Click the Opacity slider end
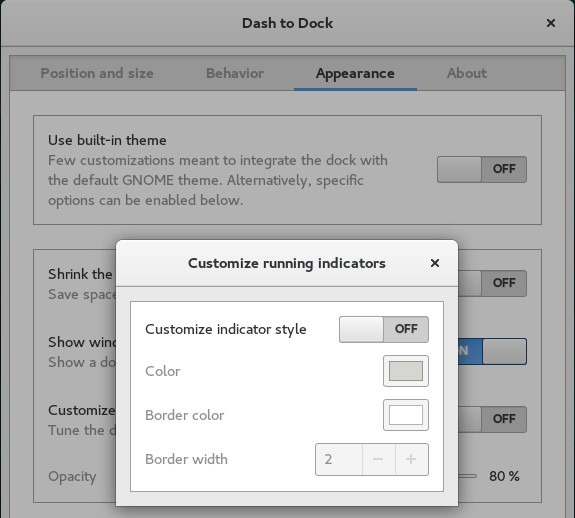The height and width of the screenshot is (518, 575). tap(468, 476)
